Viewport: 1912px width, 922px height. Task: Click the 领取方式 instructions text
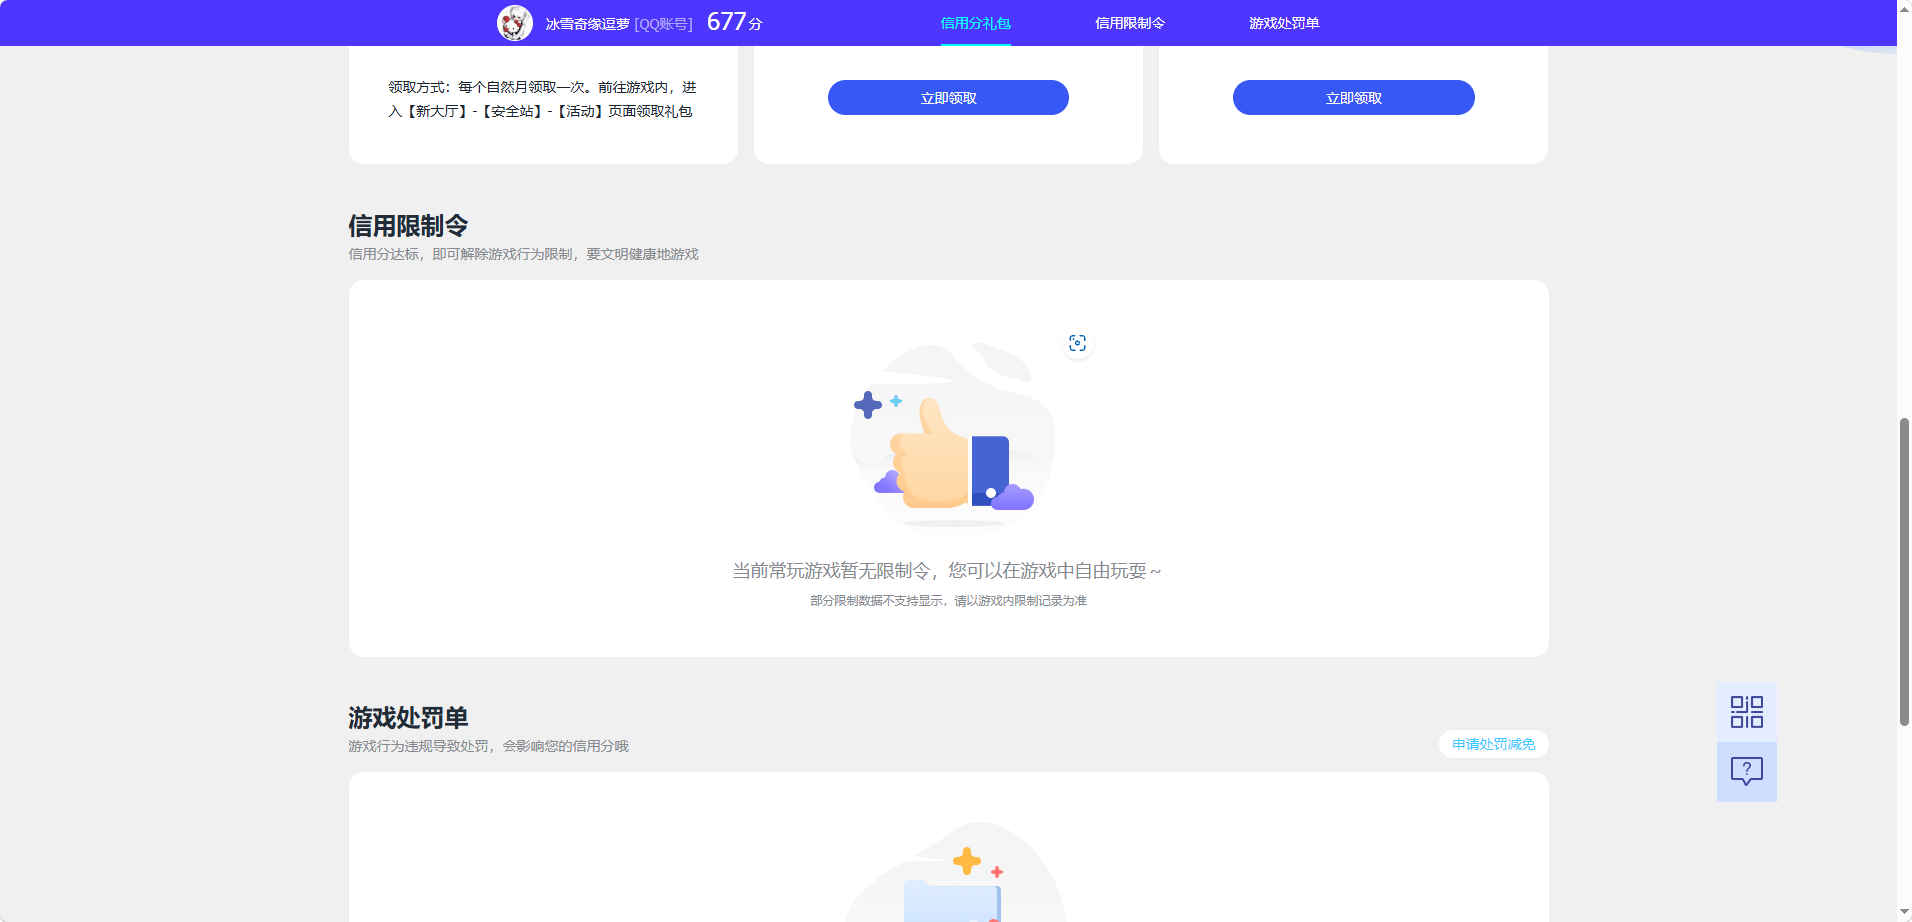click(542, 99)
